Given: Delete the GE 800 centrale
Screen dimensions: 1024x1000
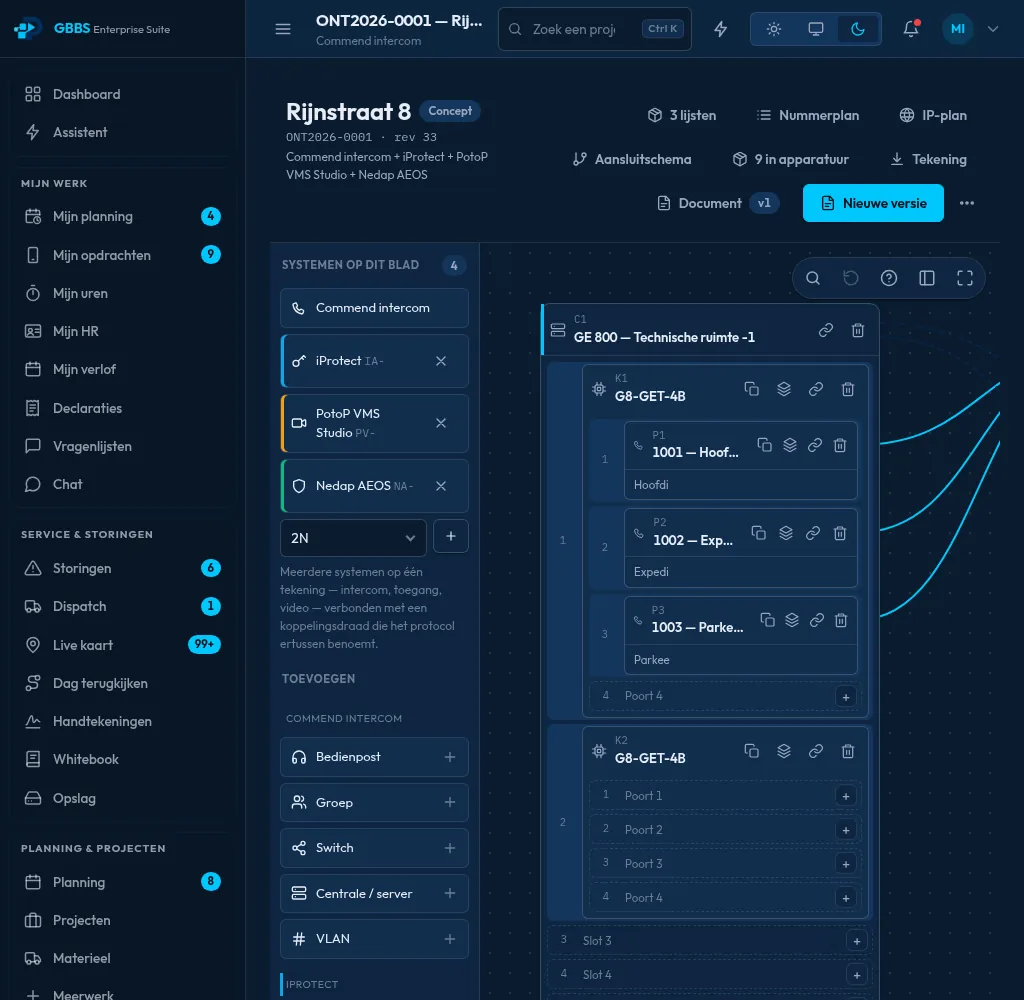Looking at the screenshot, I should click(x=857, y=331).
